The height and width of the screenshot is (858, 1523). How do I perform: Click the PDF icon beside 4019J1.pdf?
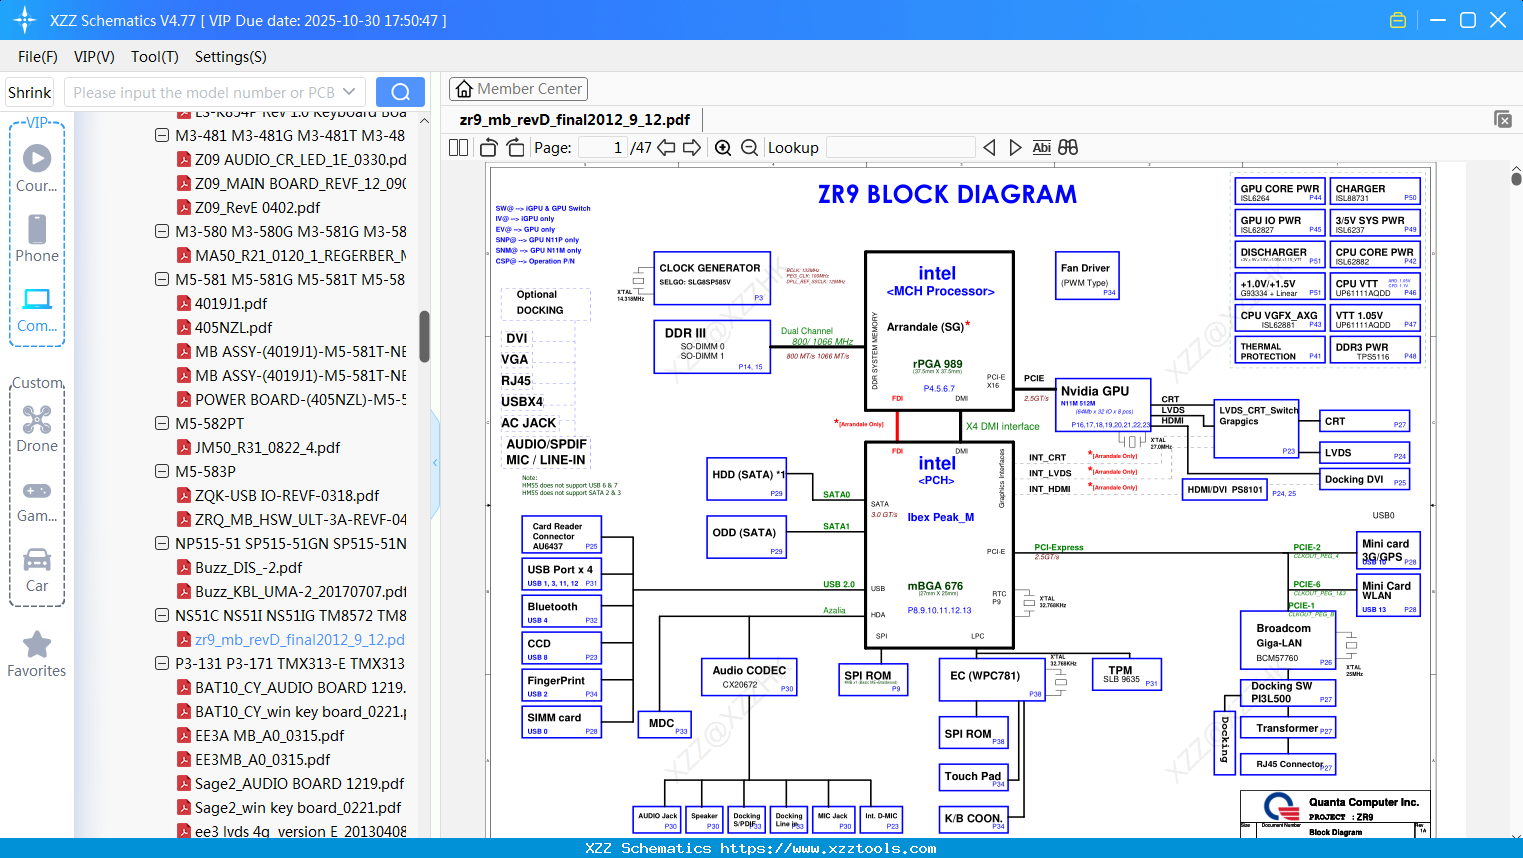click(x=184, y=303)
